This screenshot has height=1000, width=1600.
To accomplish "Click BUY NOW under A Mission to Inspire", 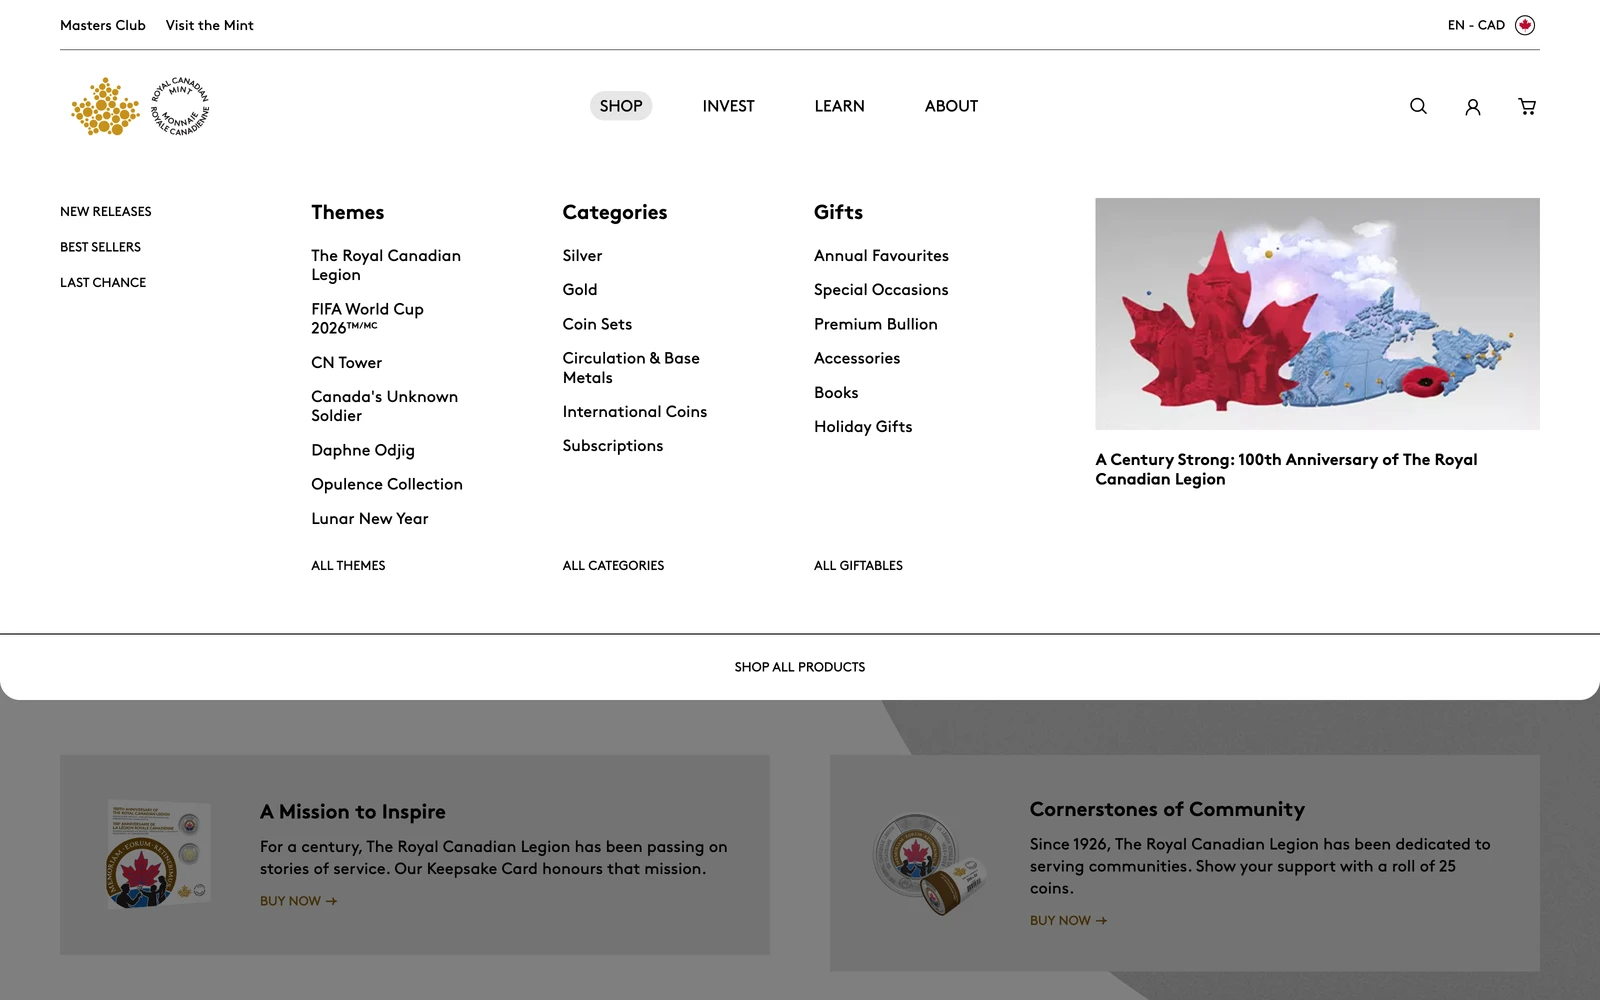I will point(298,901).
